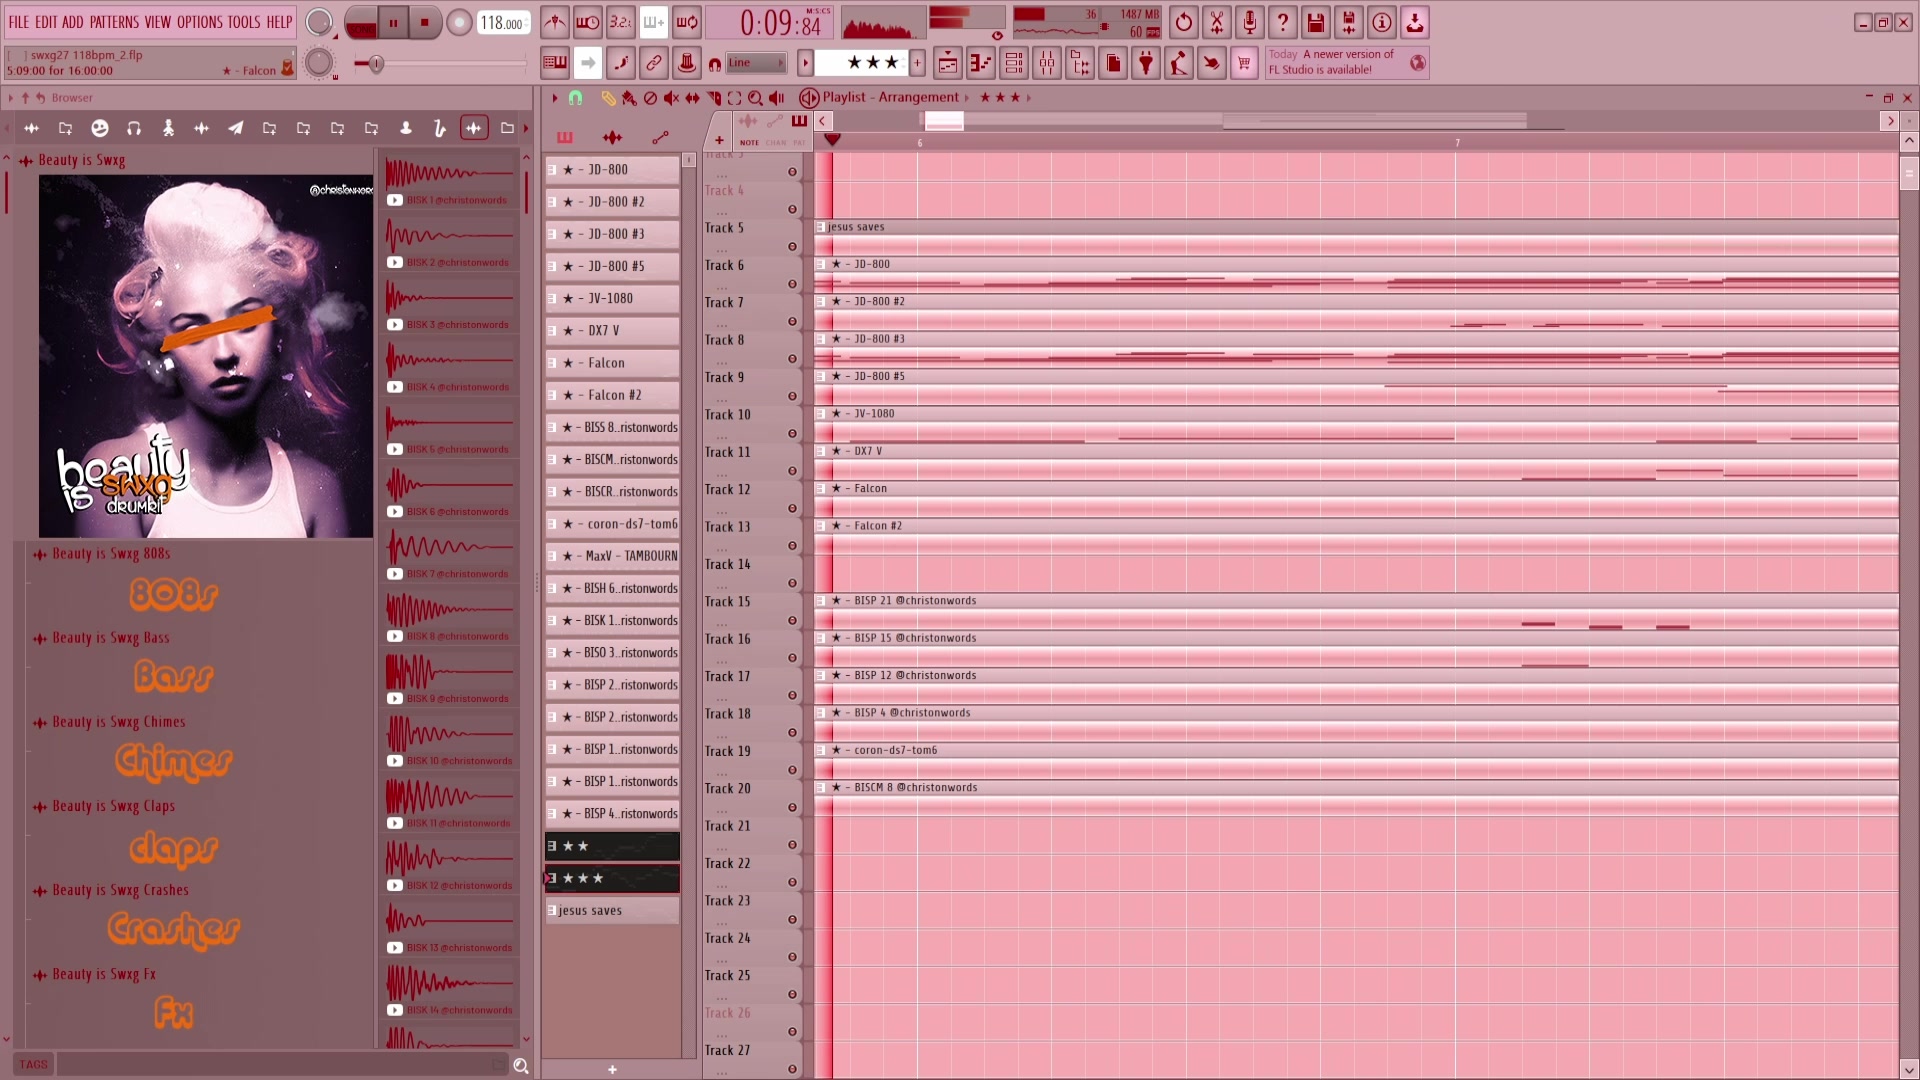Toggle typing keyboard to piano button
The image size is (1920, 1080).
point(555,64)
